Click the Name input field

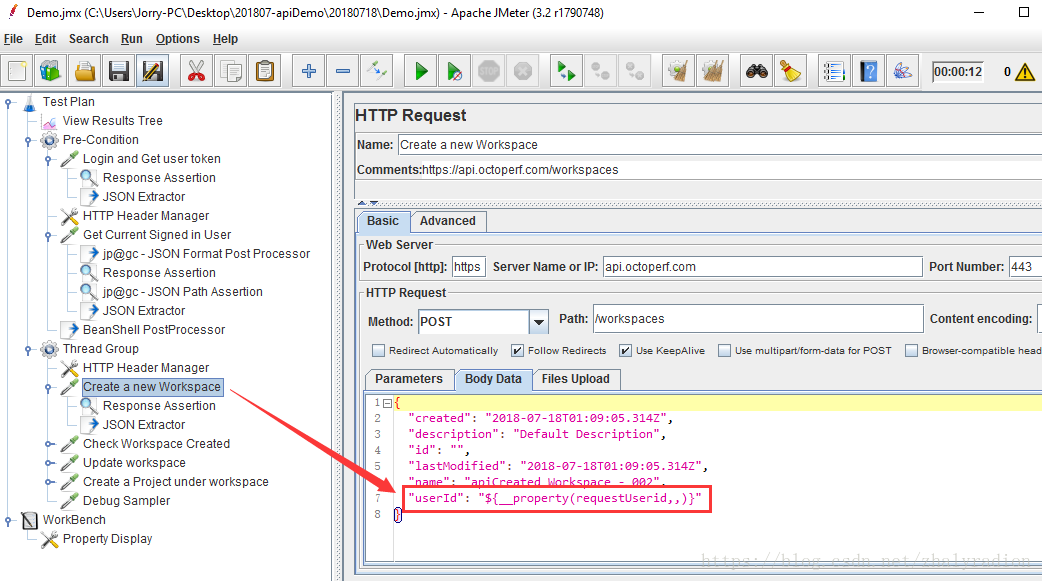point(720,145)
